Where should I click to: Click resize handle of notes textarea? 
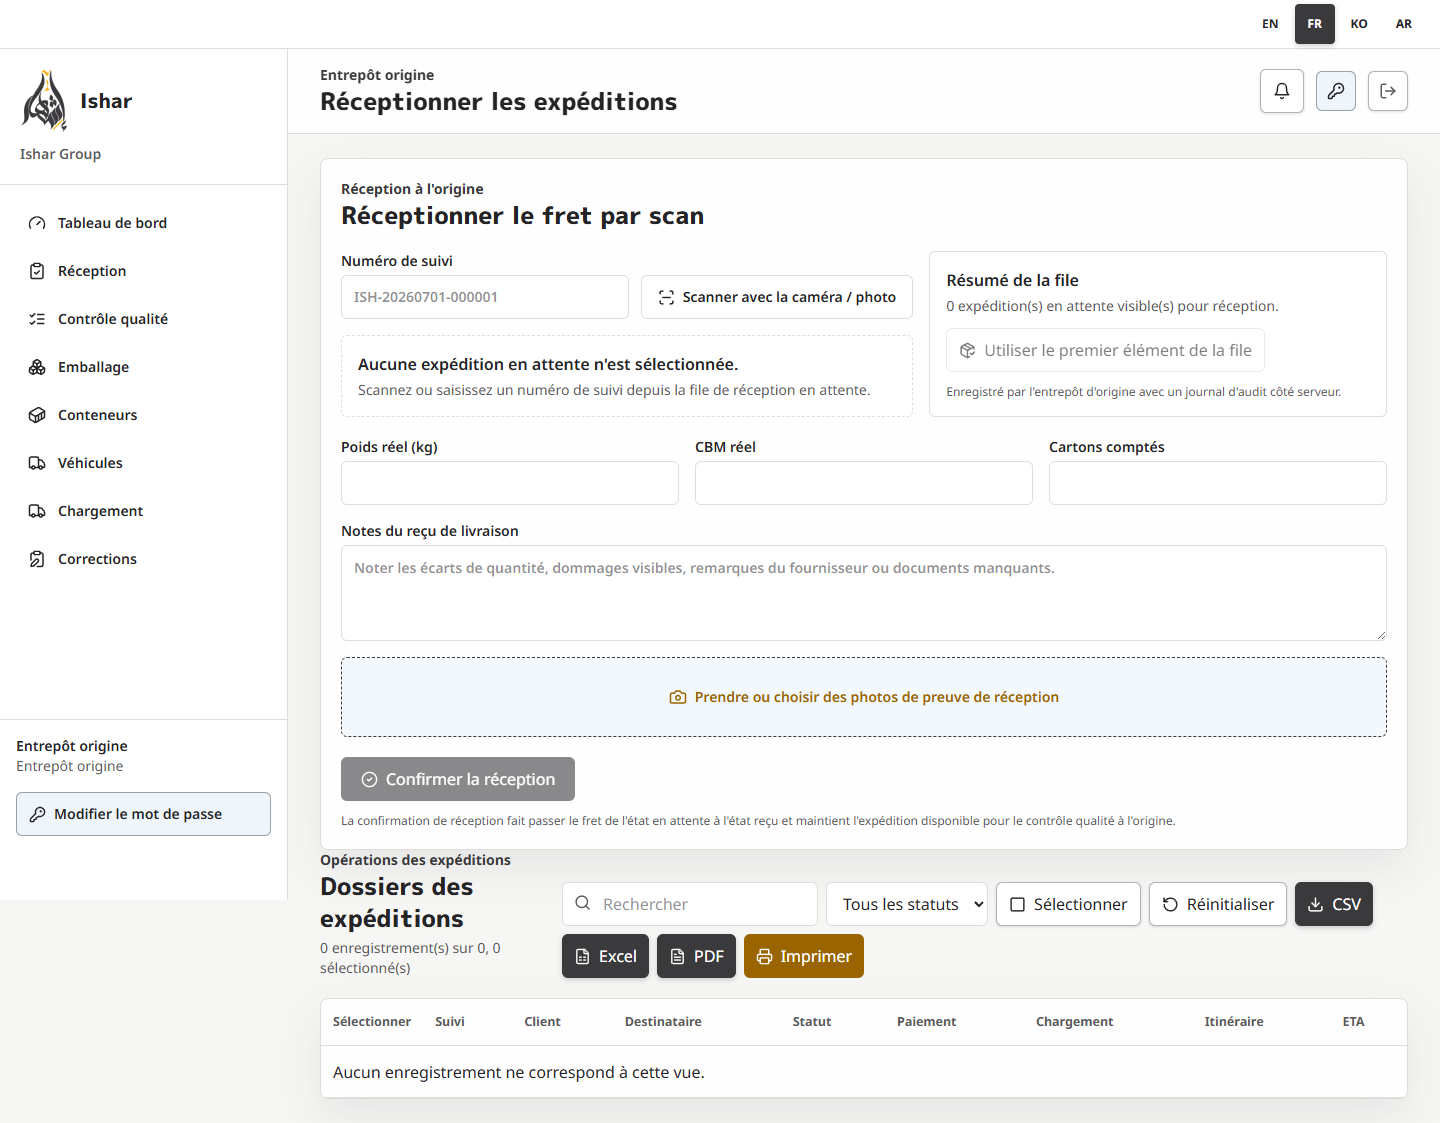[x=1380, y=634]
